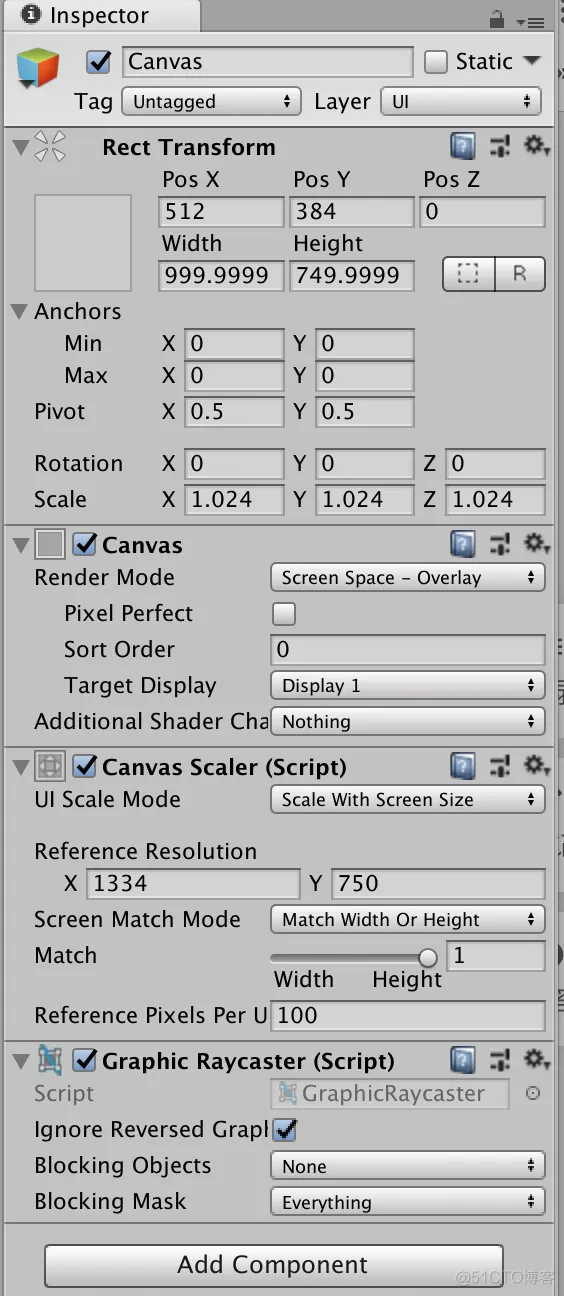Open Rect Transform gear settings menu
Screen dimensions: 564x1296
point(537,148)
